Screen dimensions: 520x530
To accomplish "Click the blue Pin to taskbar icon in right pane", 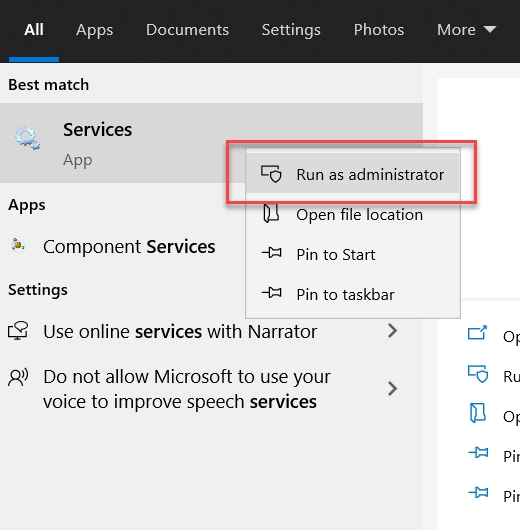I will (478, 492).
